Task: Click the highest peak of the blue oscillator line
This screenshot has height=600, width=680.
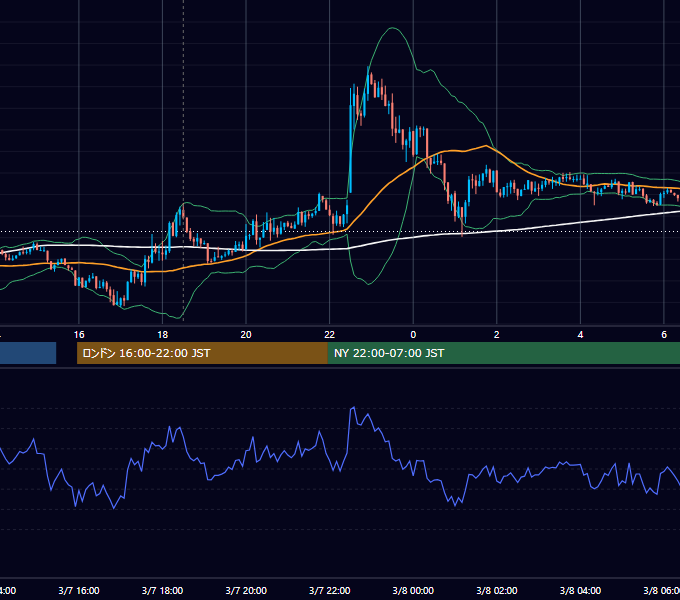Action: click(353, 408)
